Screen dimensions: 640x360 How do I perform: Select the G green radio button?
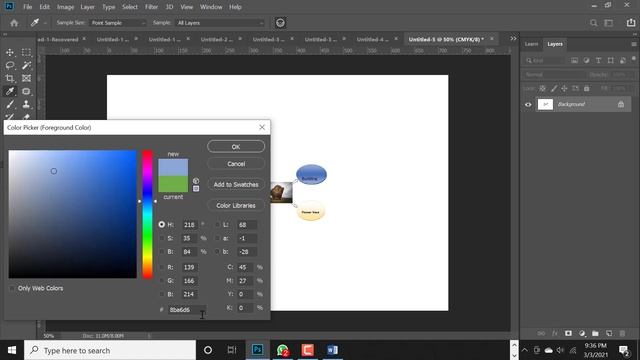[x=162, y=281]
